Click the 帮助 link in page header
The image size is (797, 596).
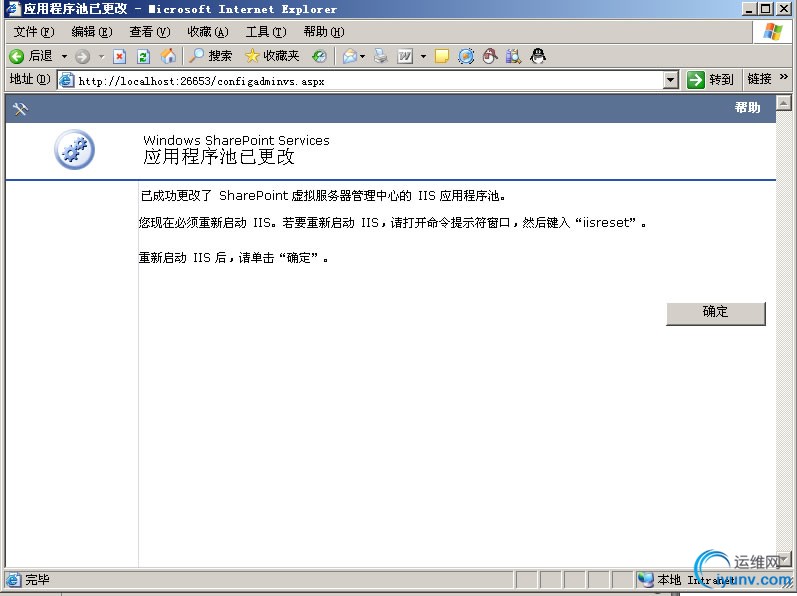tap(747, 108)
